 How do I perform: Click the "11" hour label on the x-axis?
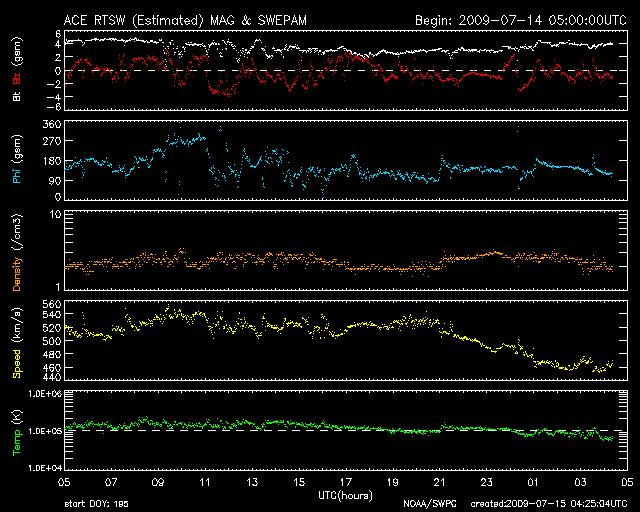[x=205, y=482]
